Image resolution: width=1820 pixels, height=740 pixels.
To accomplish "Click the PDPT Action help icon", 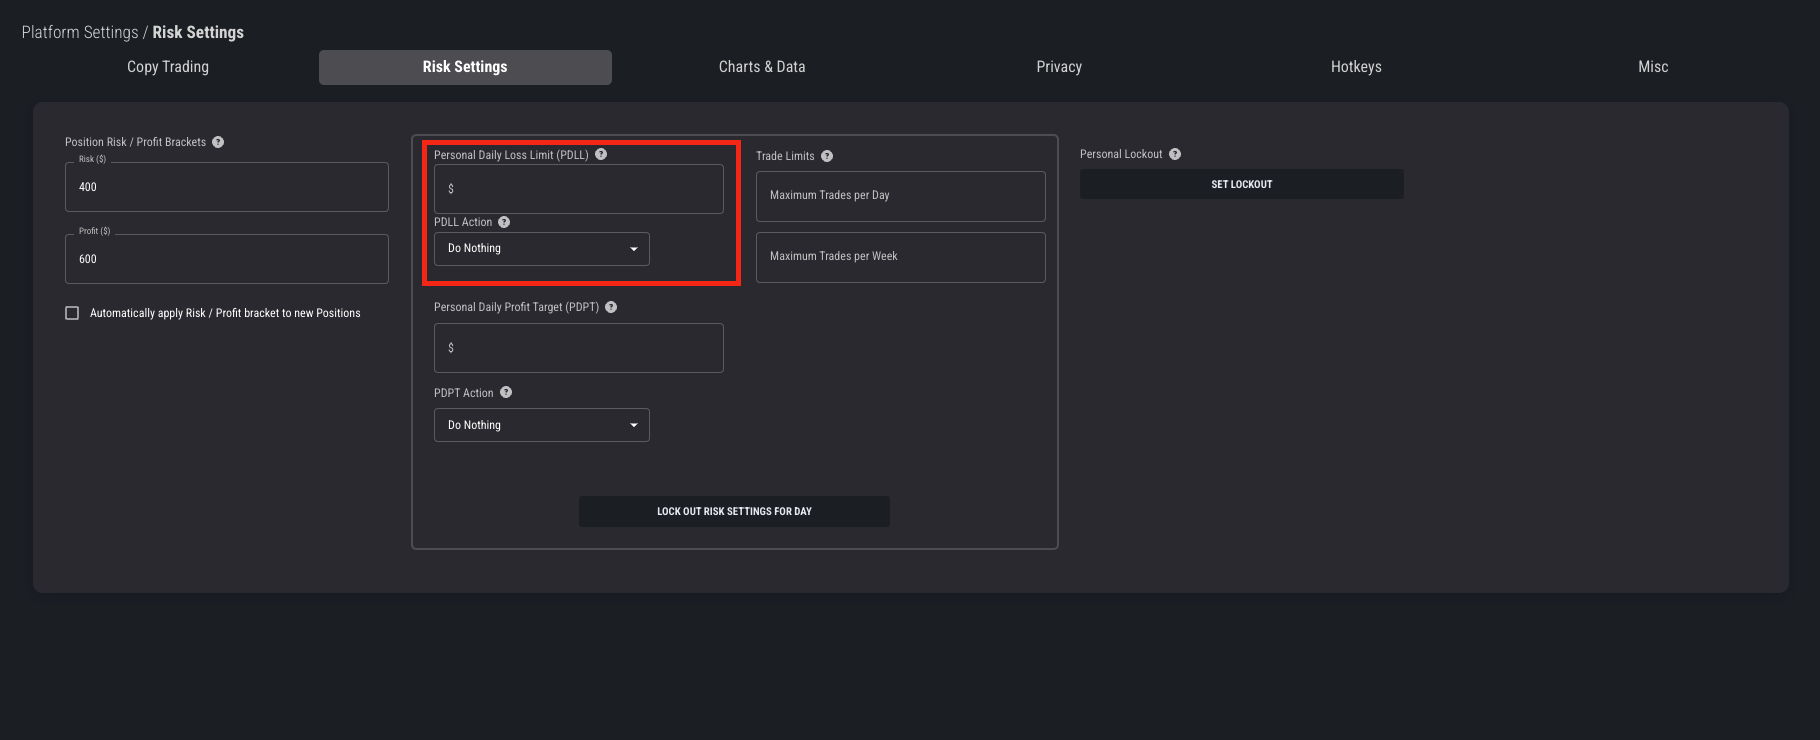I will [x=506, y=393].
